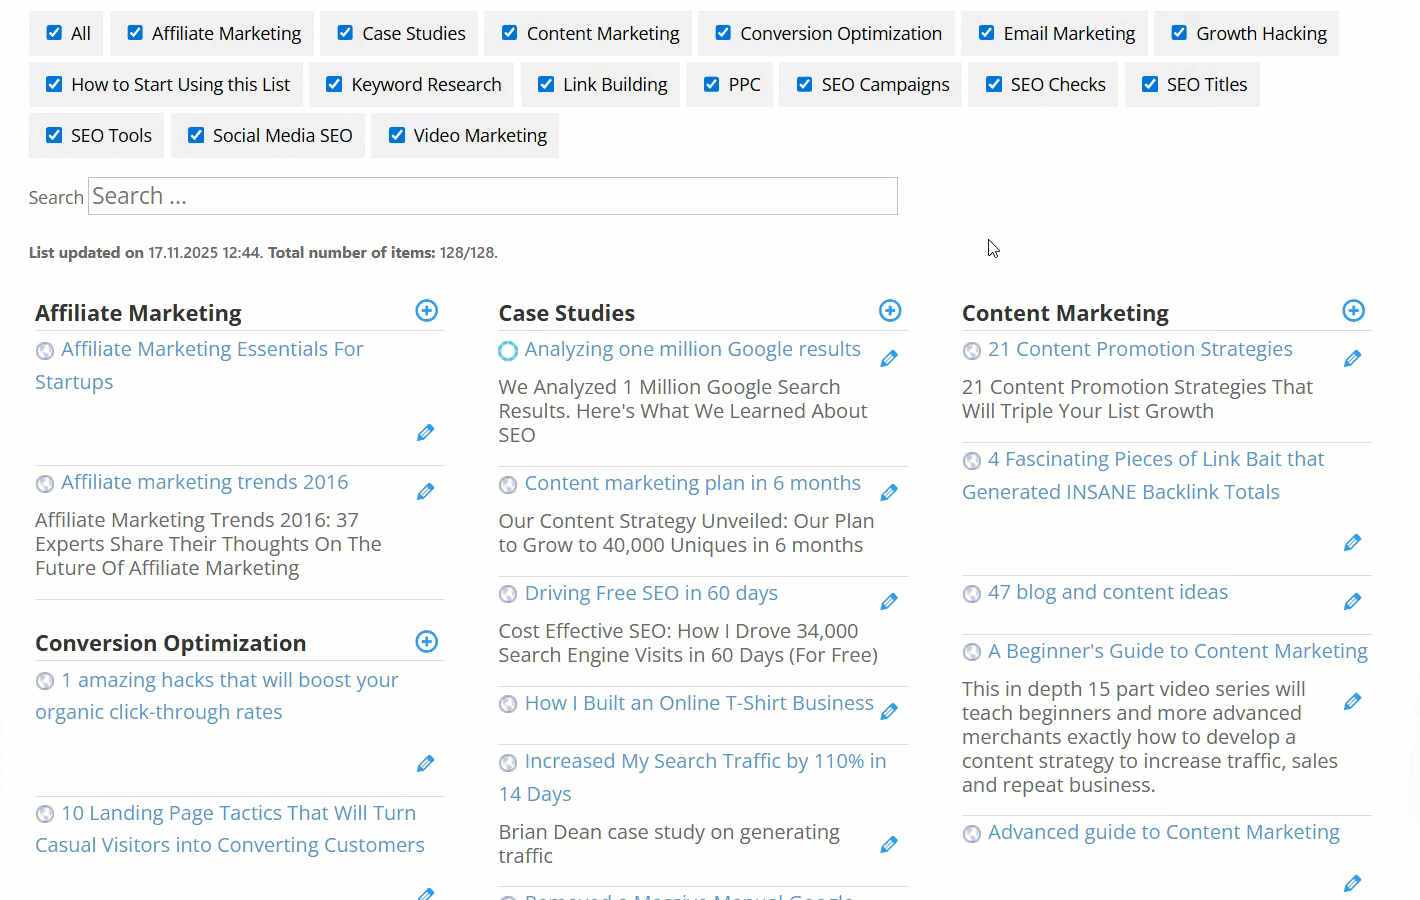The height and width of the screenshot is (900, 1420).
Task: Open 'How I Built an Online T-Shirt Business'
Action: (x=698, y=703)
